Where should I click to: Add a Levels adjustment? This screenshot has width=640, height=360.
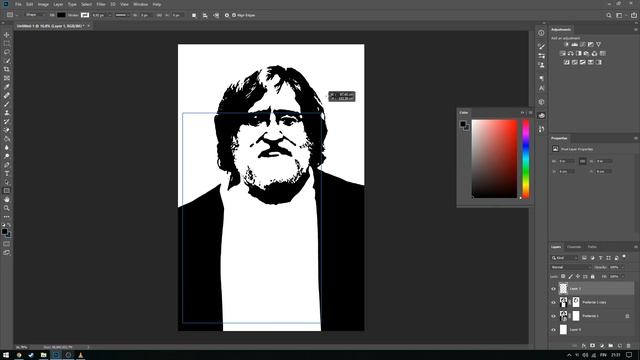tap(575, 44)
